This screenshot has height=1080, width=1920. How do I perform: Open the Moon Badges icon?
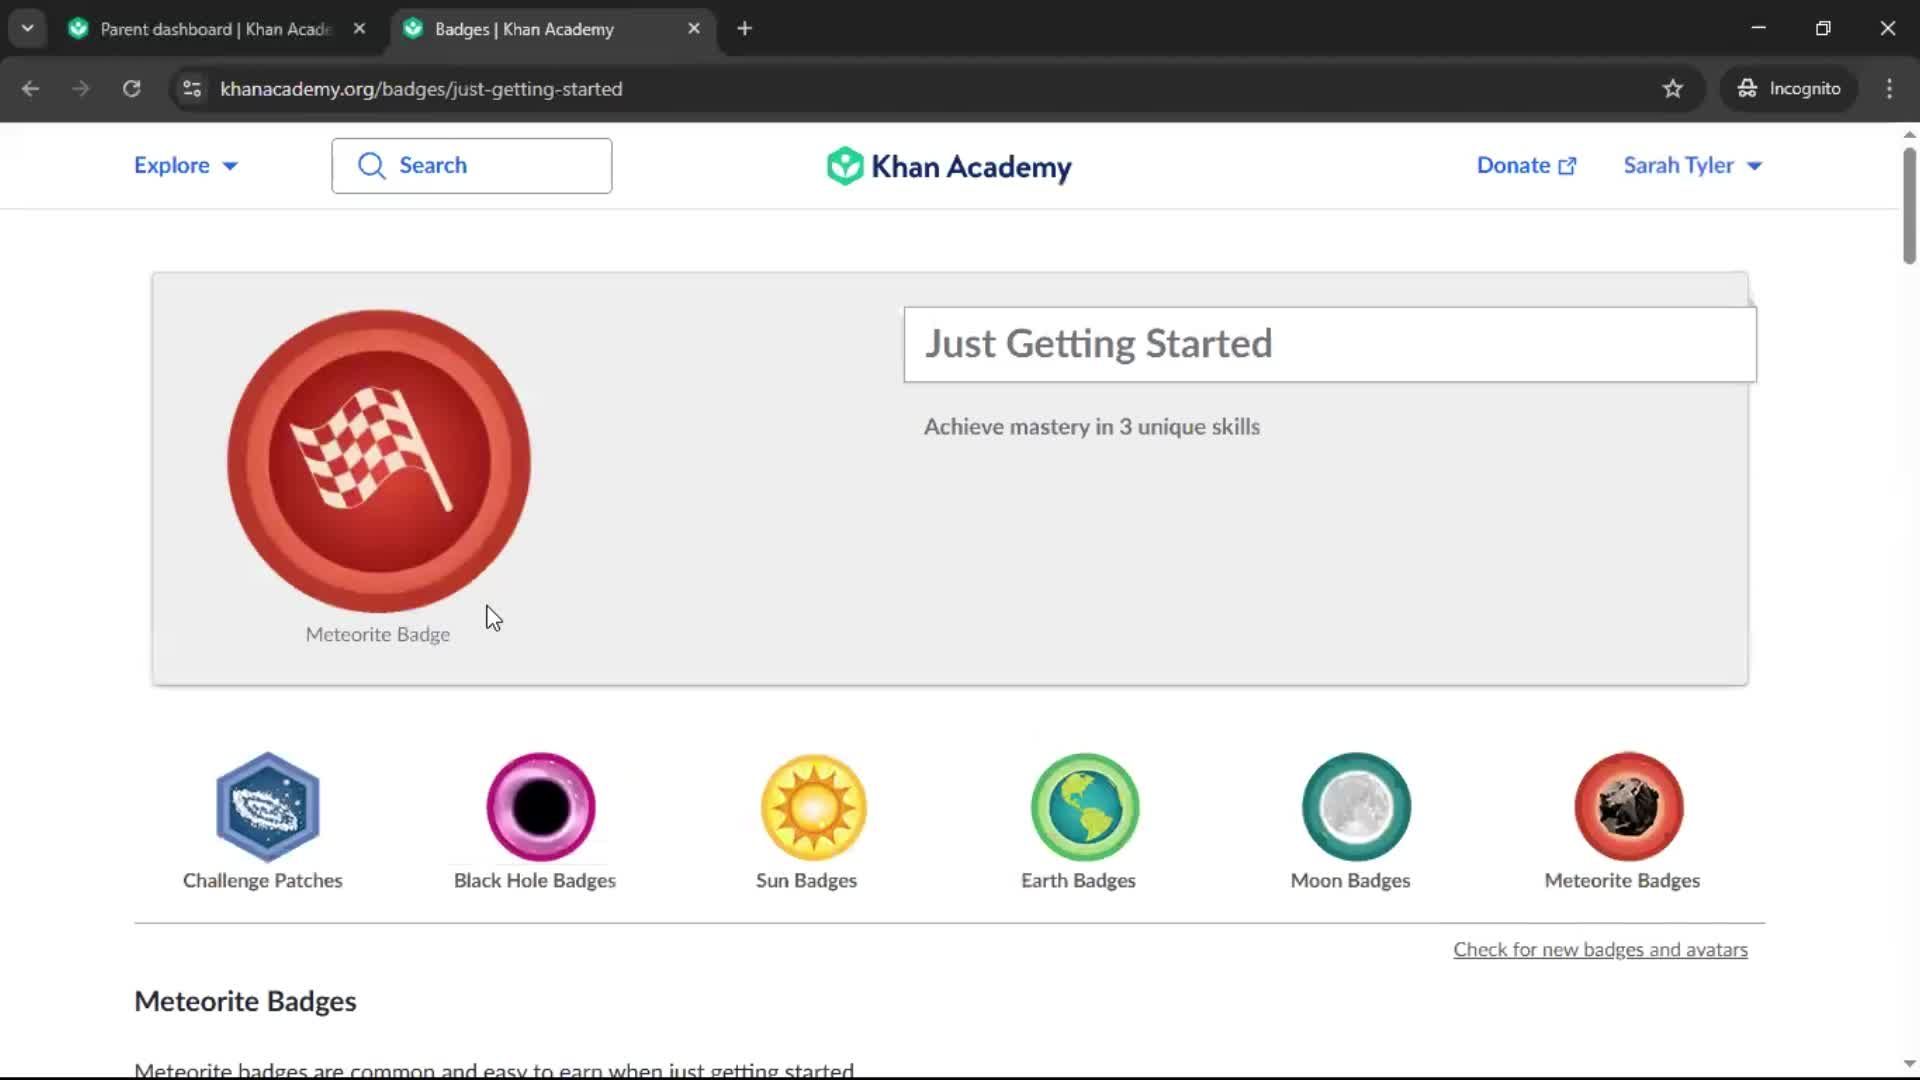[x=1356, y=807]
